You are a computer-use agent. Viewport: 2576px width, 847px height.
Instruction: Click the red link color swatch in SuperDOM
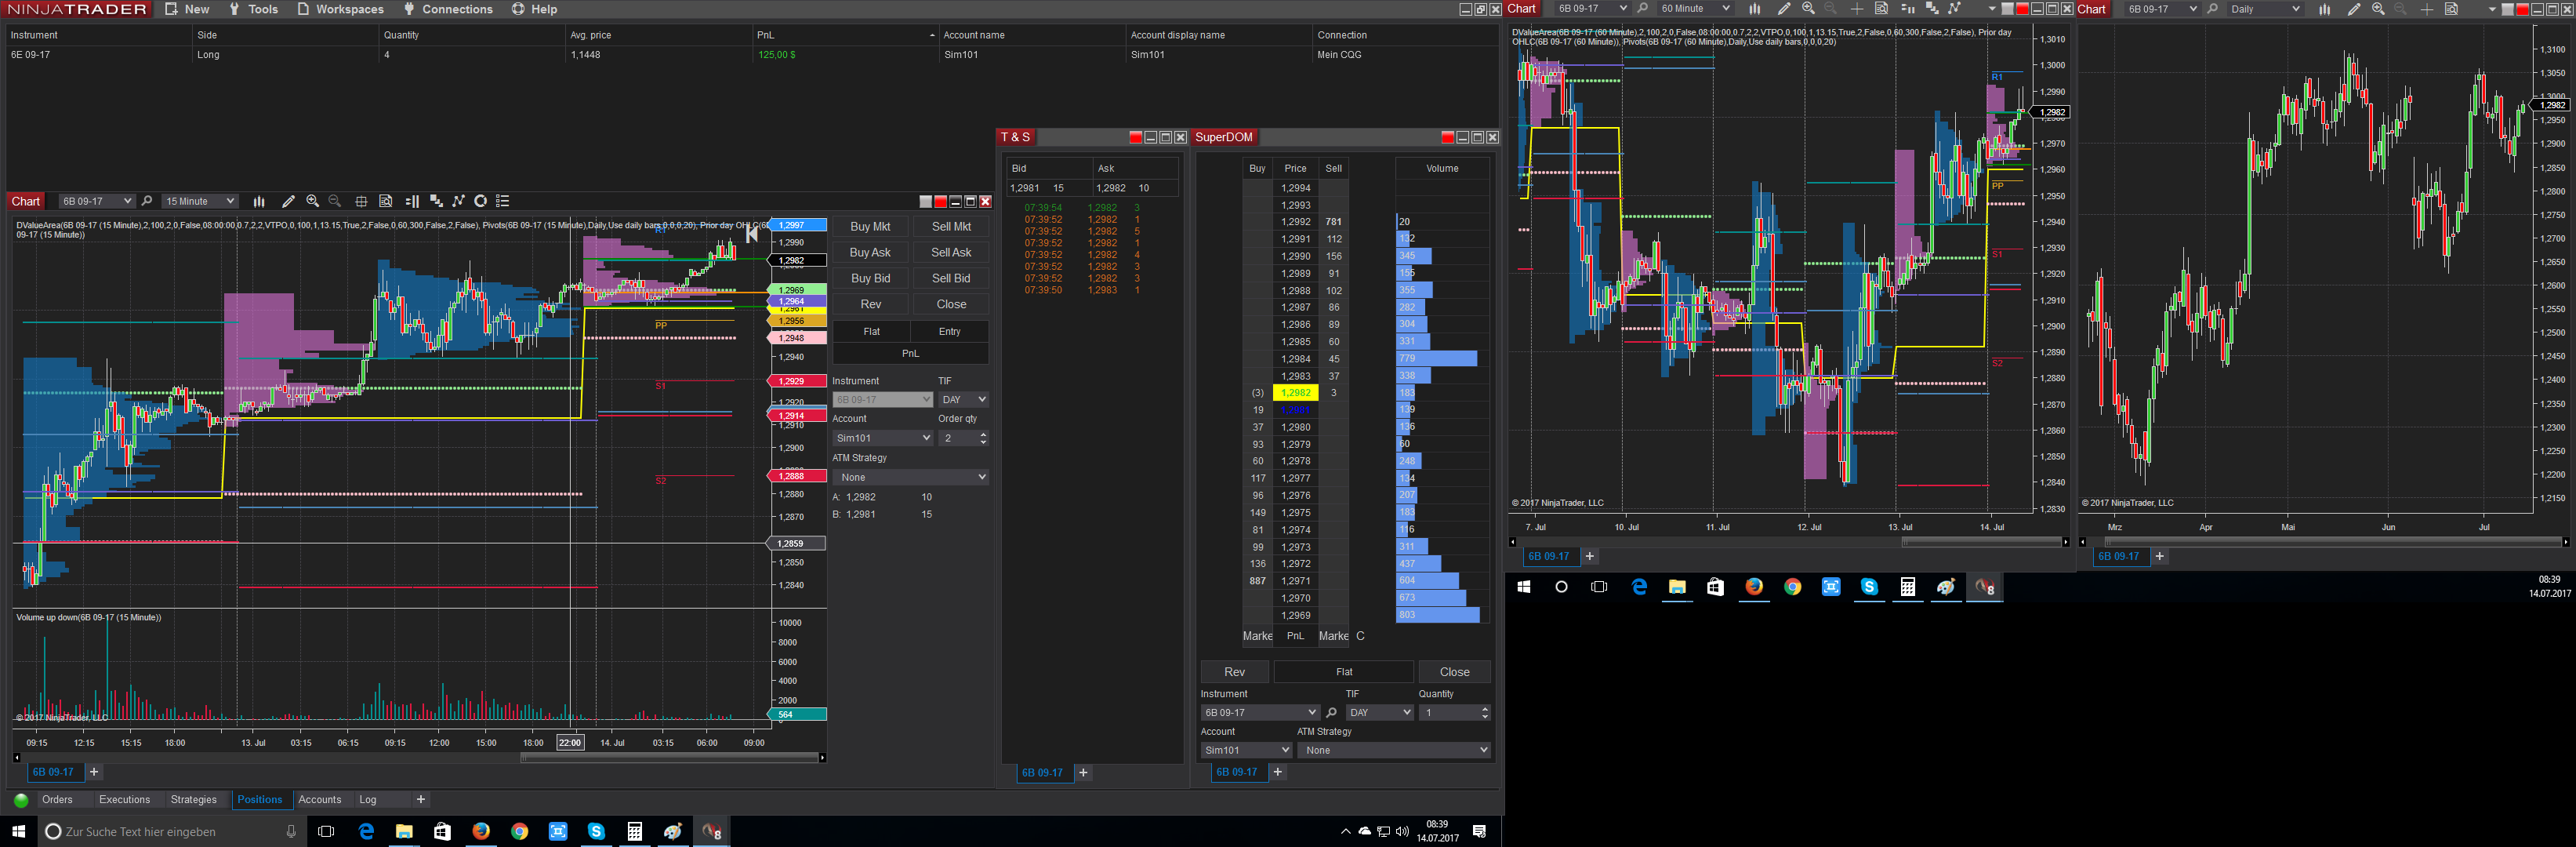pyautogui.click(x=1447, y=137)
